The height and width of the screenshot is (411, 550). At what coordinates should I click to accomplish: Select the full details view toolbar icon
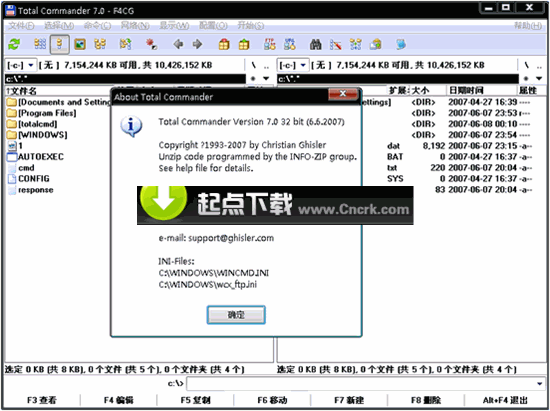(60, 44)
